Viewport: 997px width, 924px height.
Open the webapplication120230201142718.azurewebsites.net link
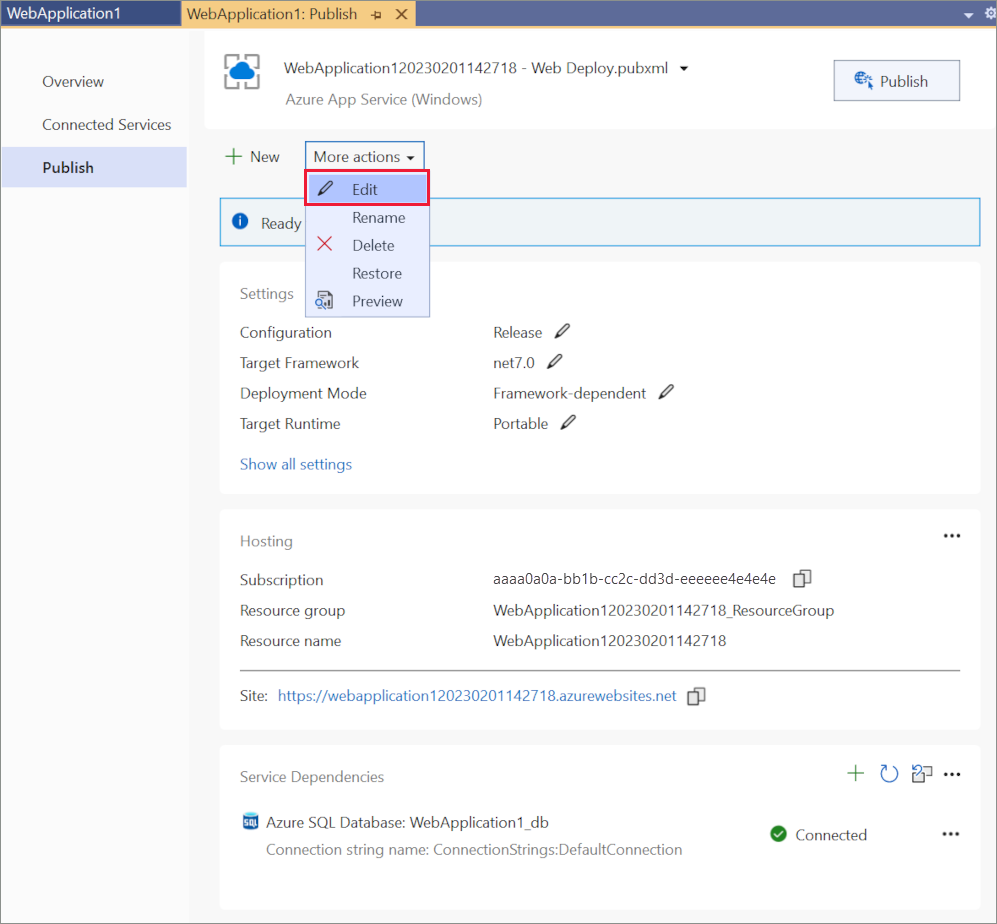(x=477, y=695)
